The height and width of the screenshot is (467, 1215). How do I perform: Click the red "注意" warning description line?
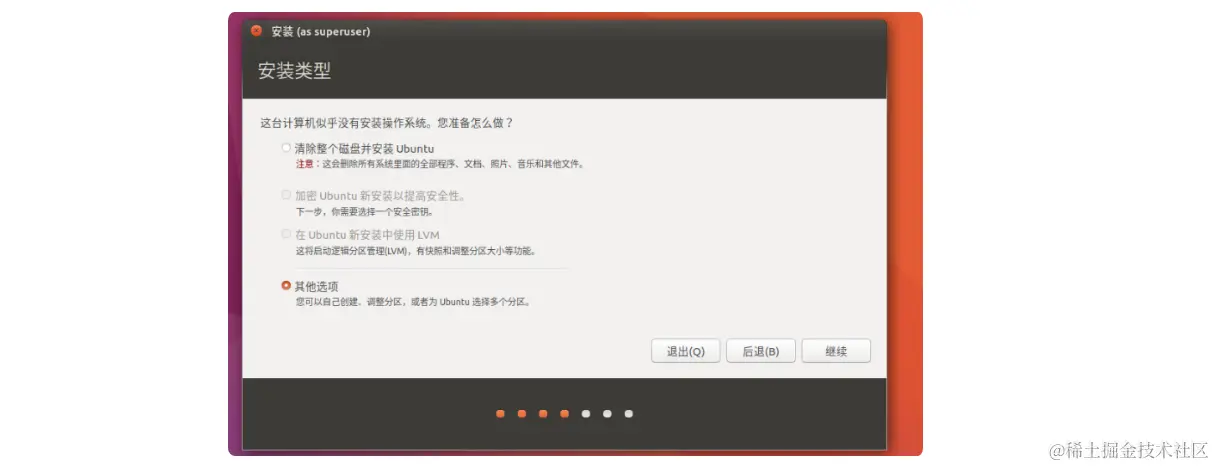[439, 163]
